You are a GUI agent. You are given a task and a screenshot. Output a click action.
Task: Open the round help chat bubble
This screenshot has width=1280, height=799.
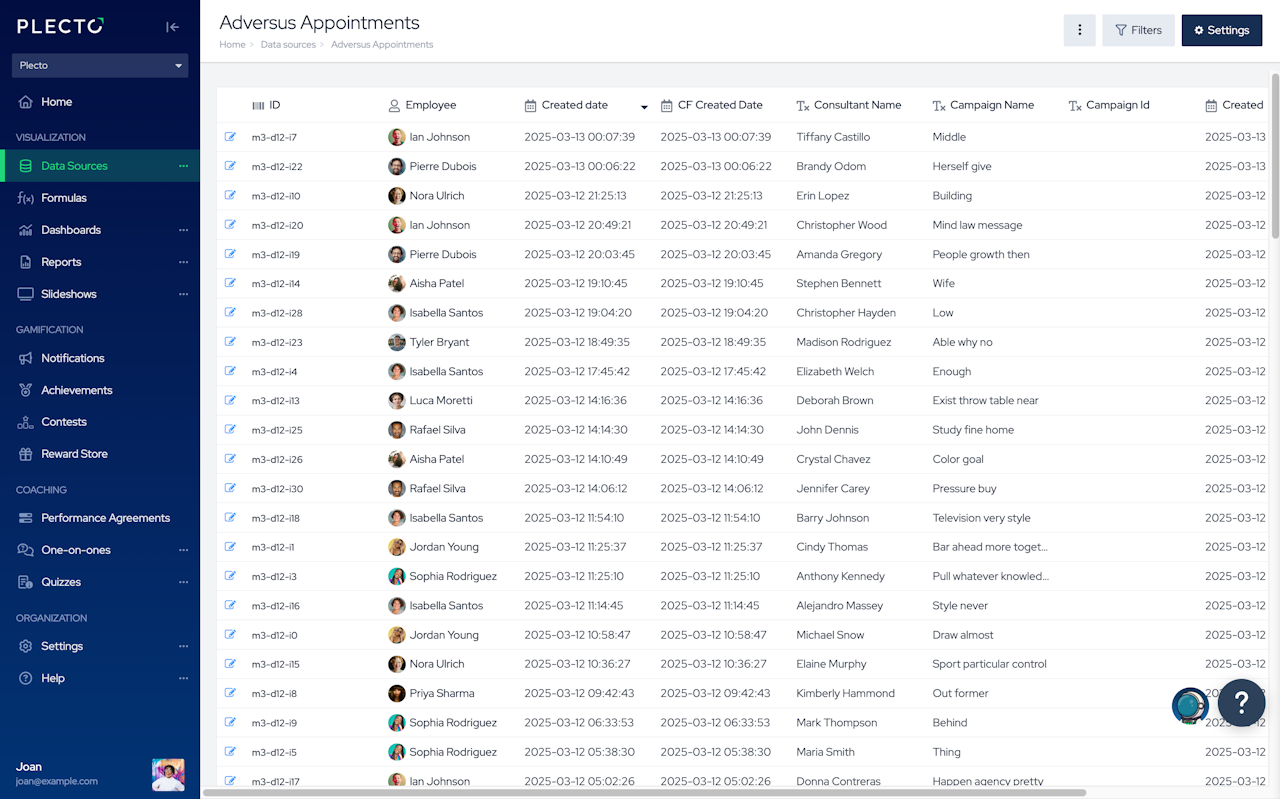coord(1242,703)
